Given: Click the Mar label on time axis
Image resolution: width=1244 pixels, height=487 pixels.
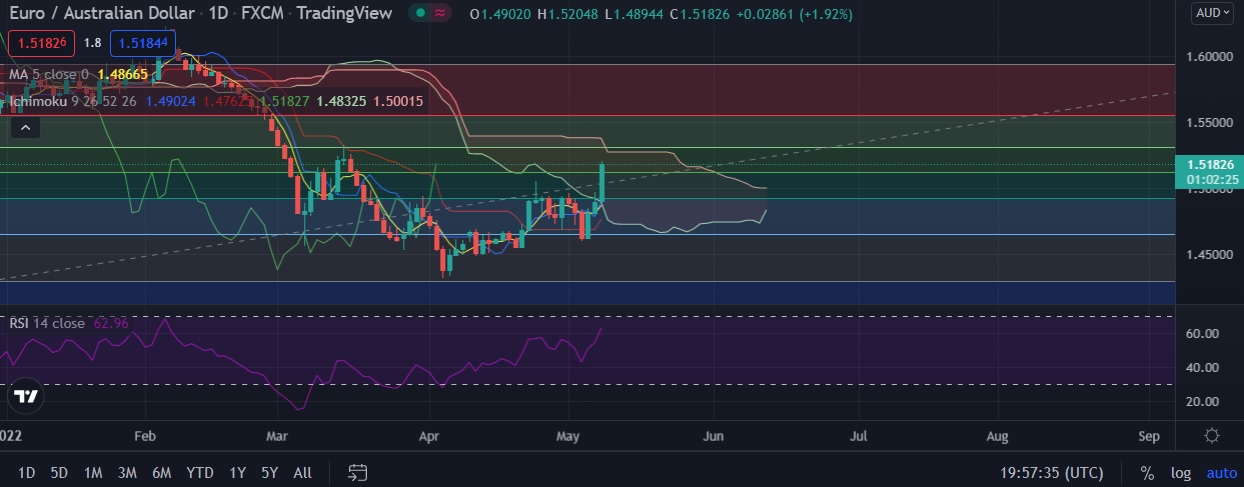Looking at the screenshot, I should [x=278, y=436].
